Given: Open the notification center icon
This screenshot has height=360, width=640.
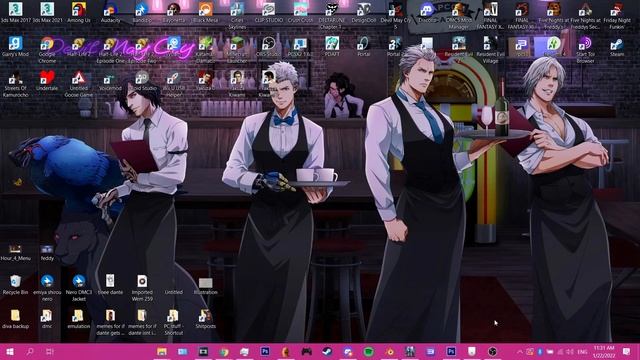Looking at the screenshot, I should (627, 351).
